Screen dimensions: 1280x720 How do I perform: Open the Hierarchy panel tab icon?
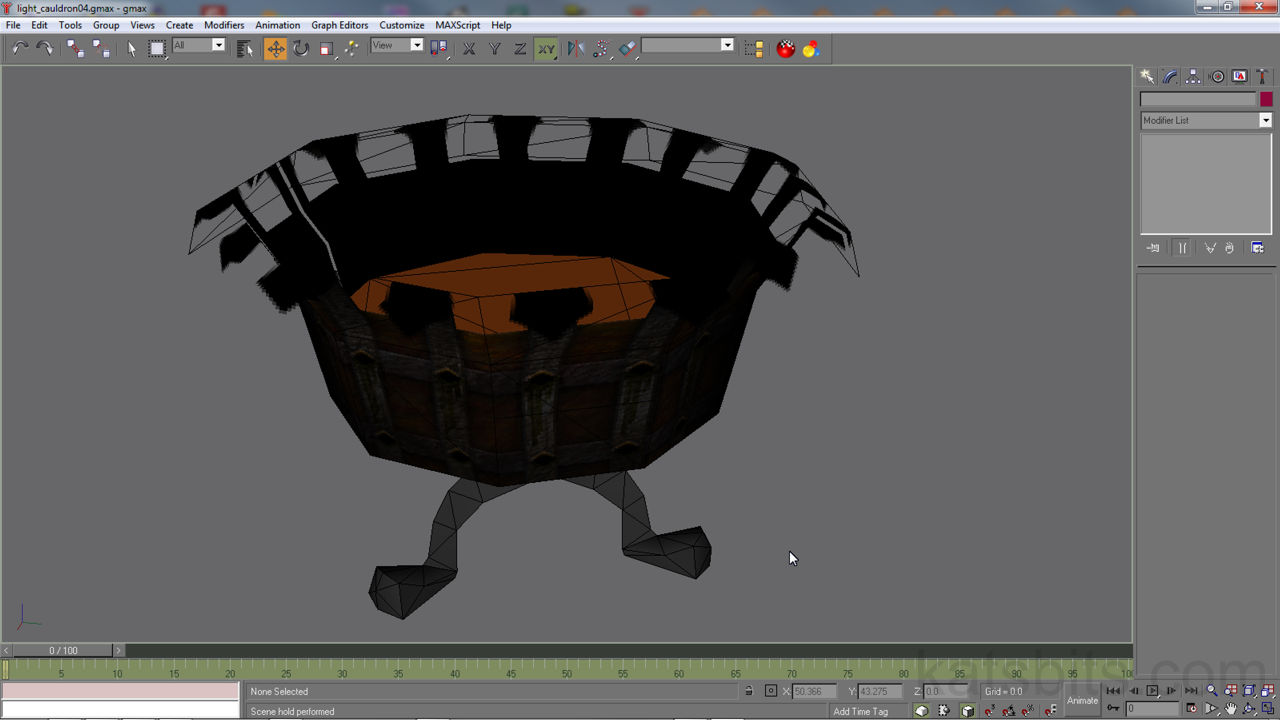point(1193,77)
